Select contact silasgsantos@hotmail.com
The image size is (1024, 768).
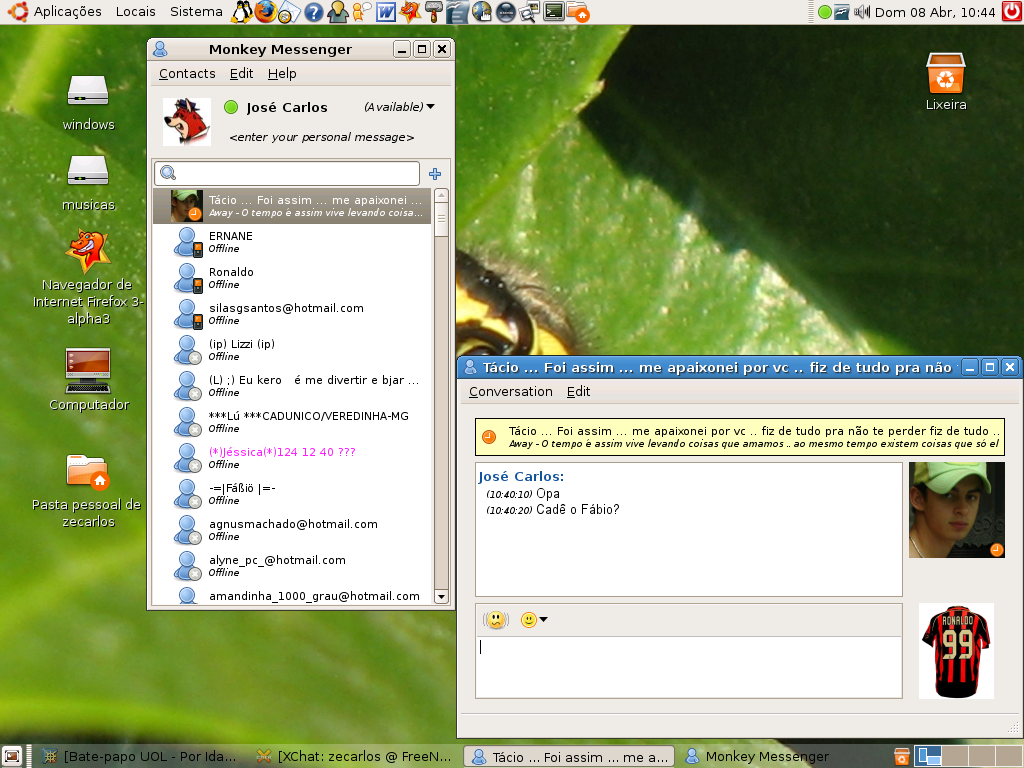292,313
